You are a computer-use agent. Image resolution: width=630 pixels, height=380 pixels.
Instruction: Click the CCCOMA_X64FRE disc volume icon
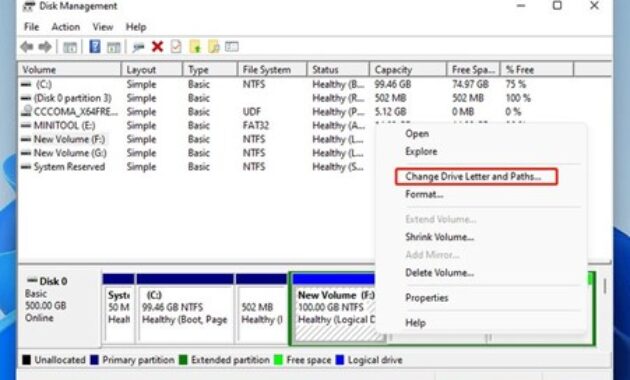27,110
